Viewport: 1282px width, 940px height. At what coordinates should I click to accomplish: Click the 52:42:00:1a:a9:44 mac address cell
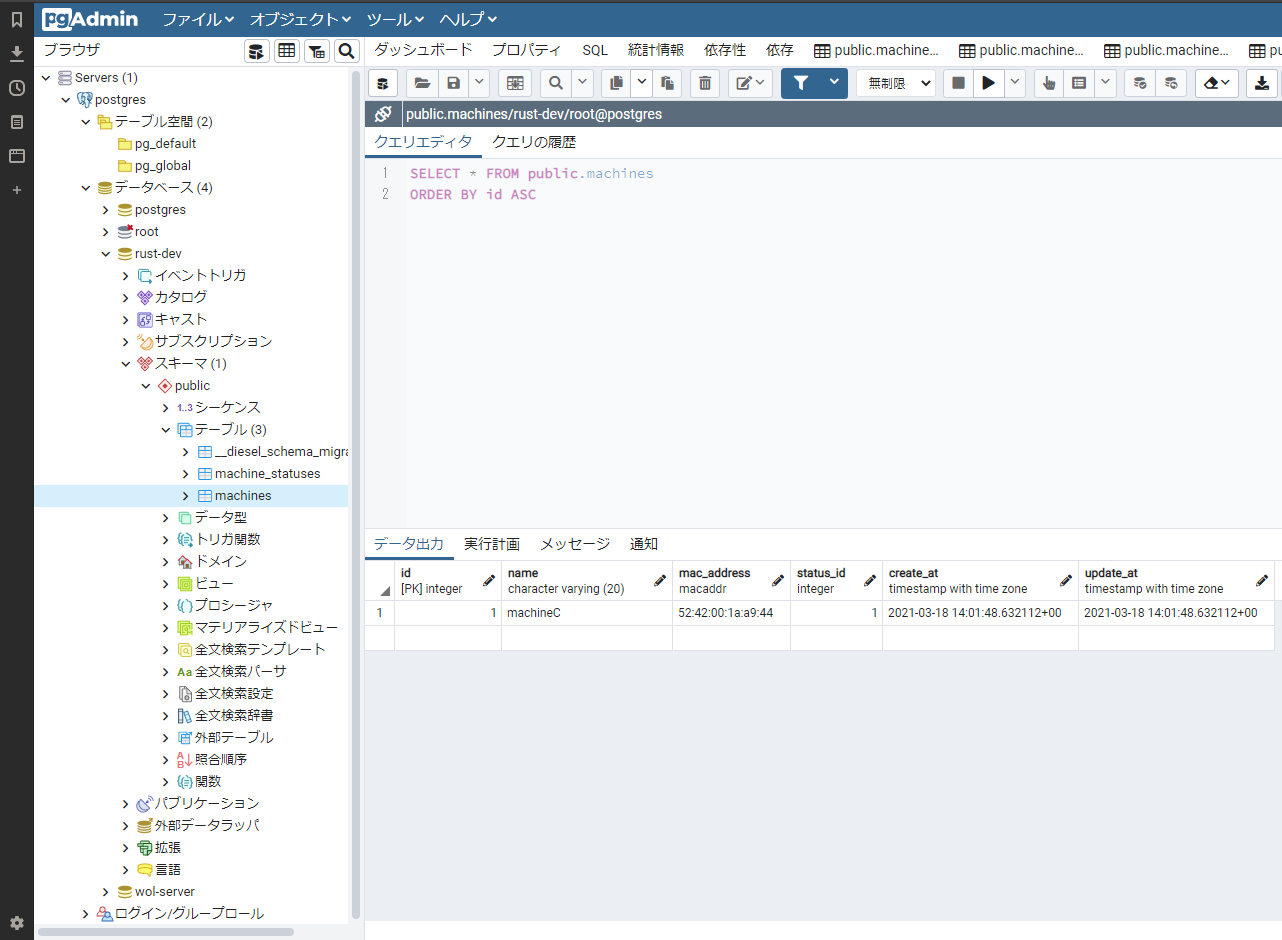pyautogui.click(x=731, y=613)
